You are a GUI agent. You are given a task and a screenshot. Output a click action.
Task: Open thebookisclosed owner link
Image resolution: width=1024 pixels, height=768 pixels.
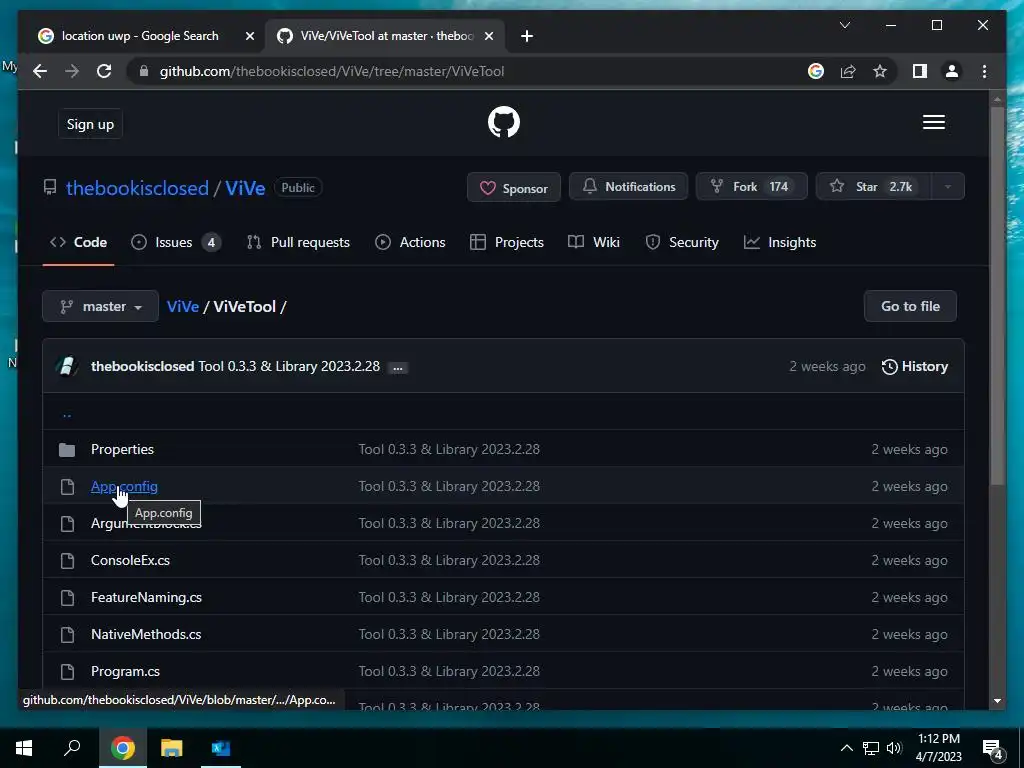coord(137,188)
